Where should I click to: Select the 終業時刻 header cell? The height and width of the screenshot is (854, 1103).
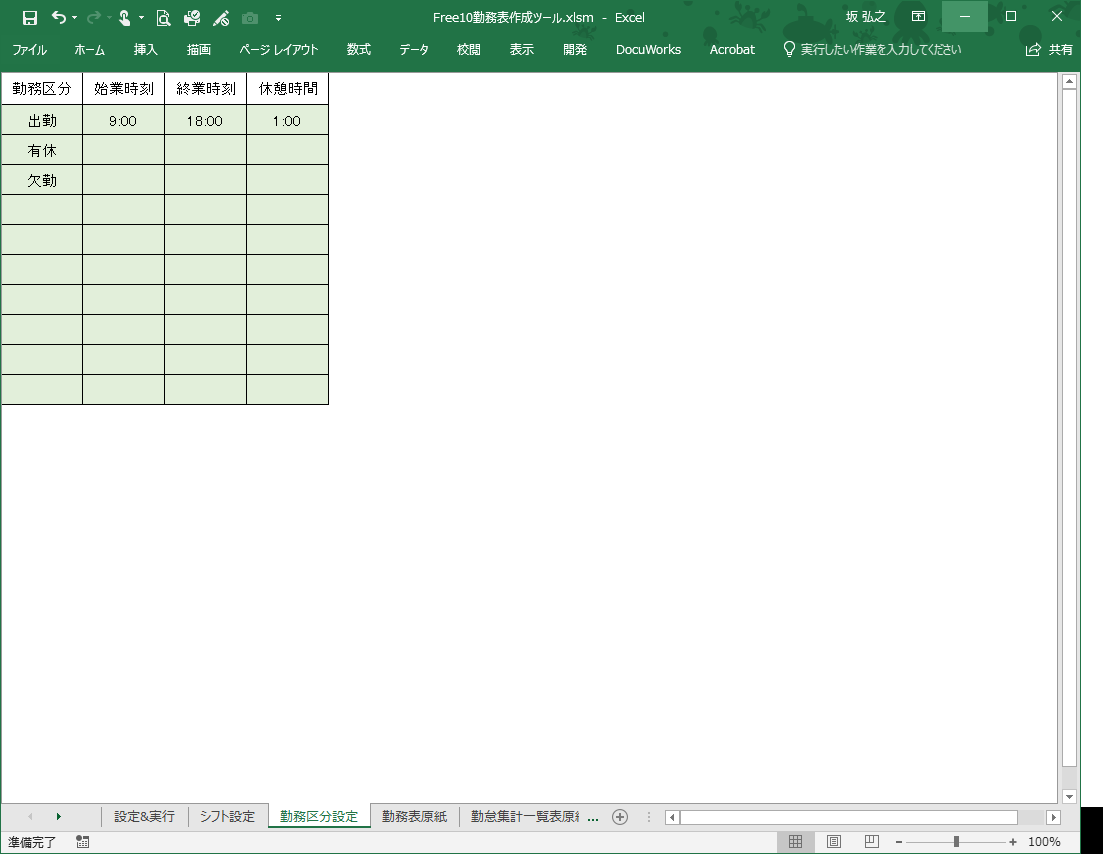205,89
